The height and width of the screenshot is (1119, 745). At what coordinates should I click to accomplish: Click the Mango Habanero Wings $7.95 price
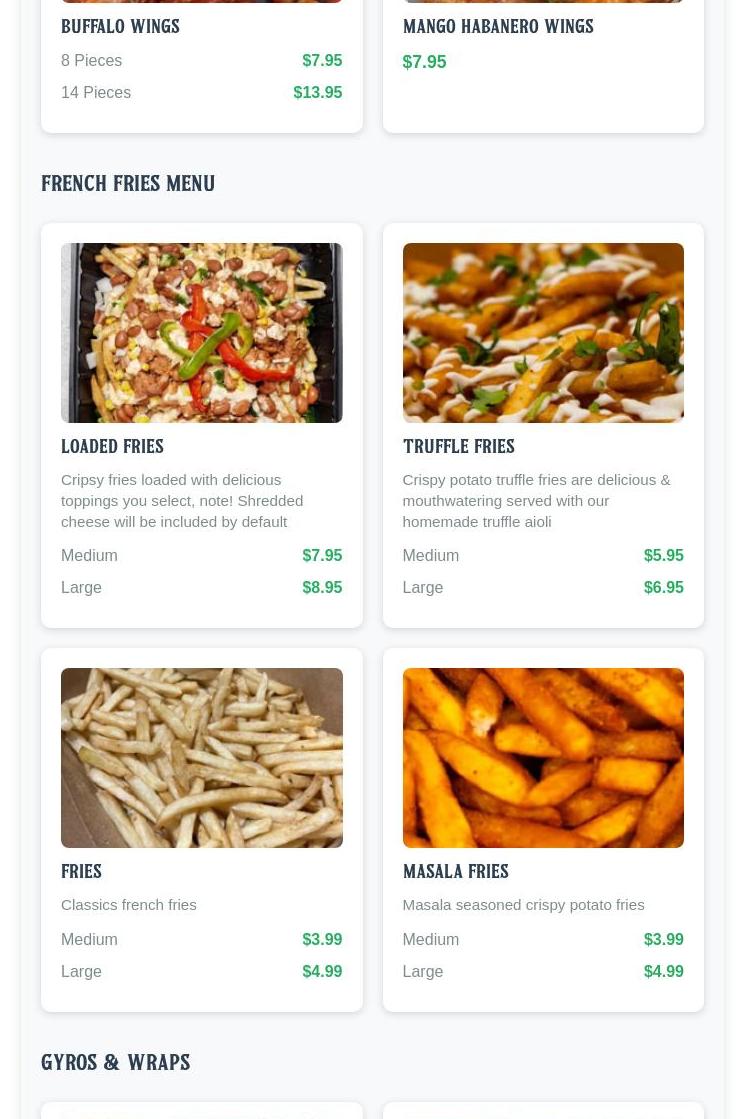click(x=425, y=62)
